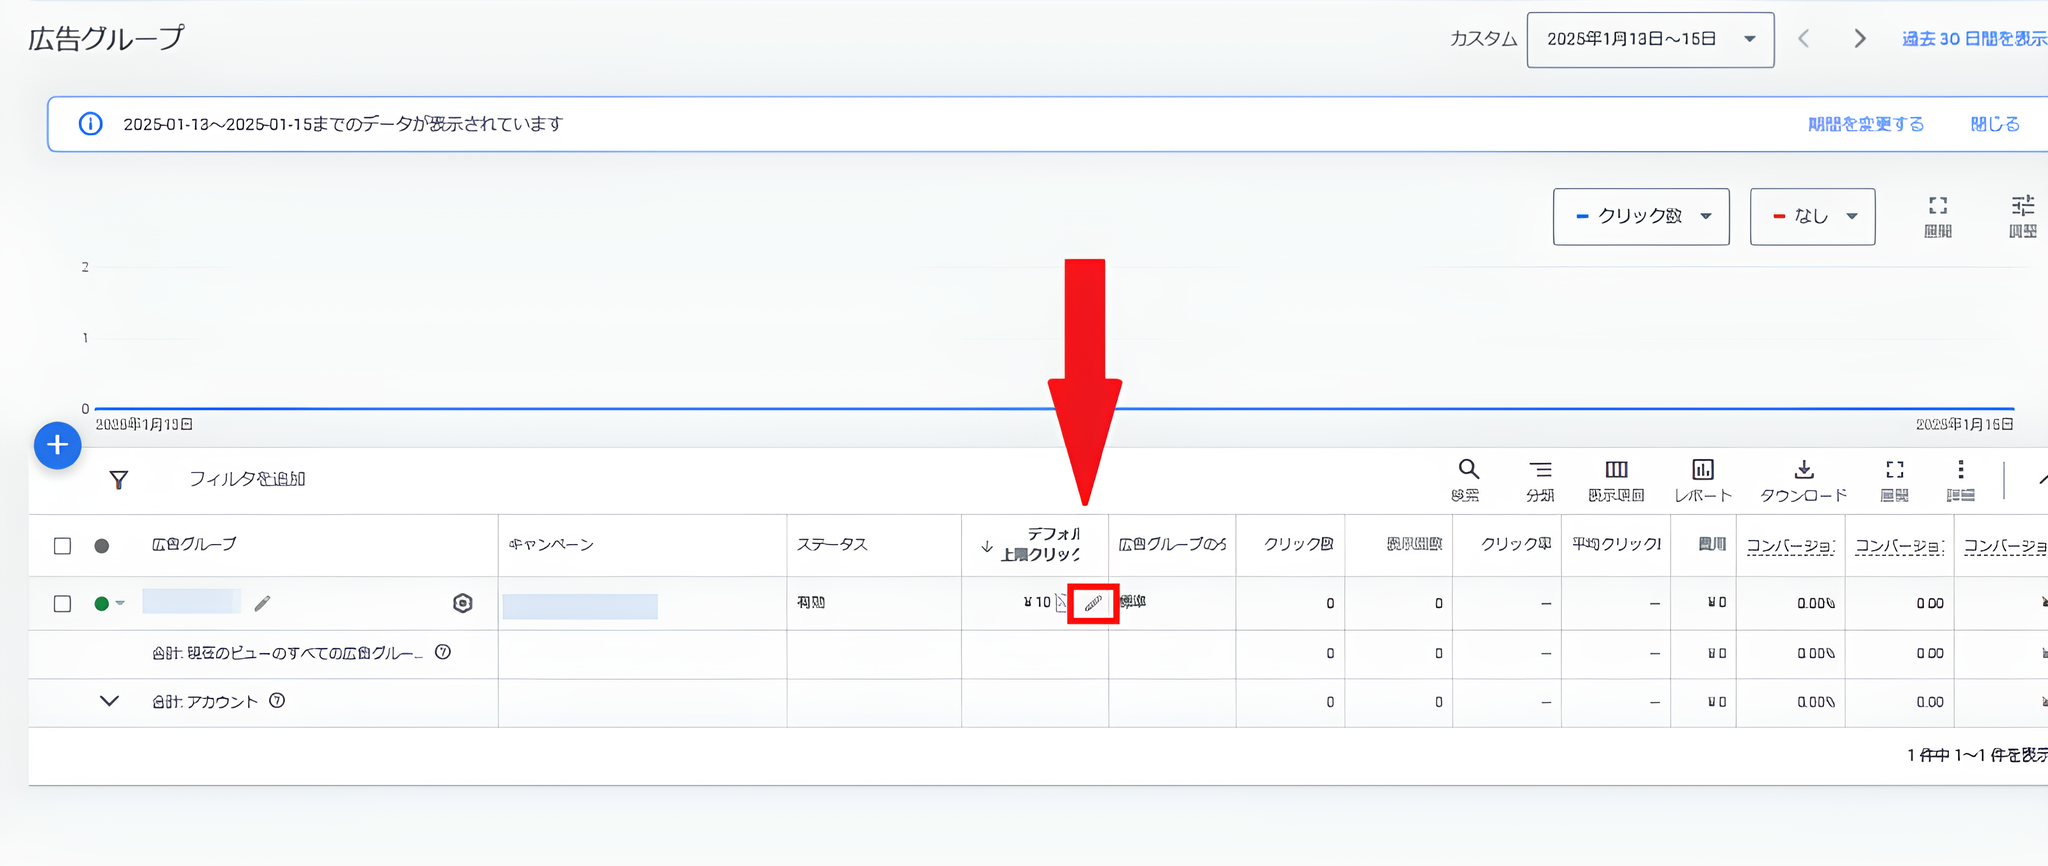Click 過去 30 日間を表示 link

(1973, 40)
